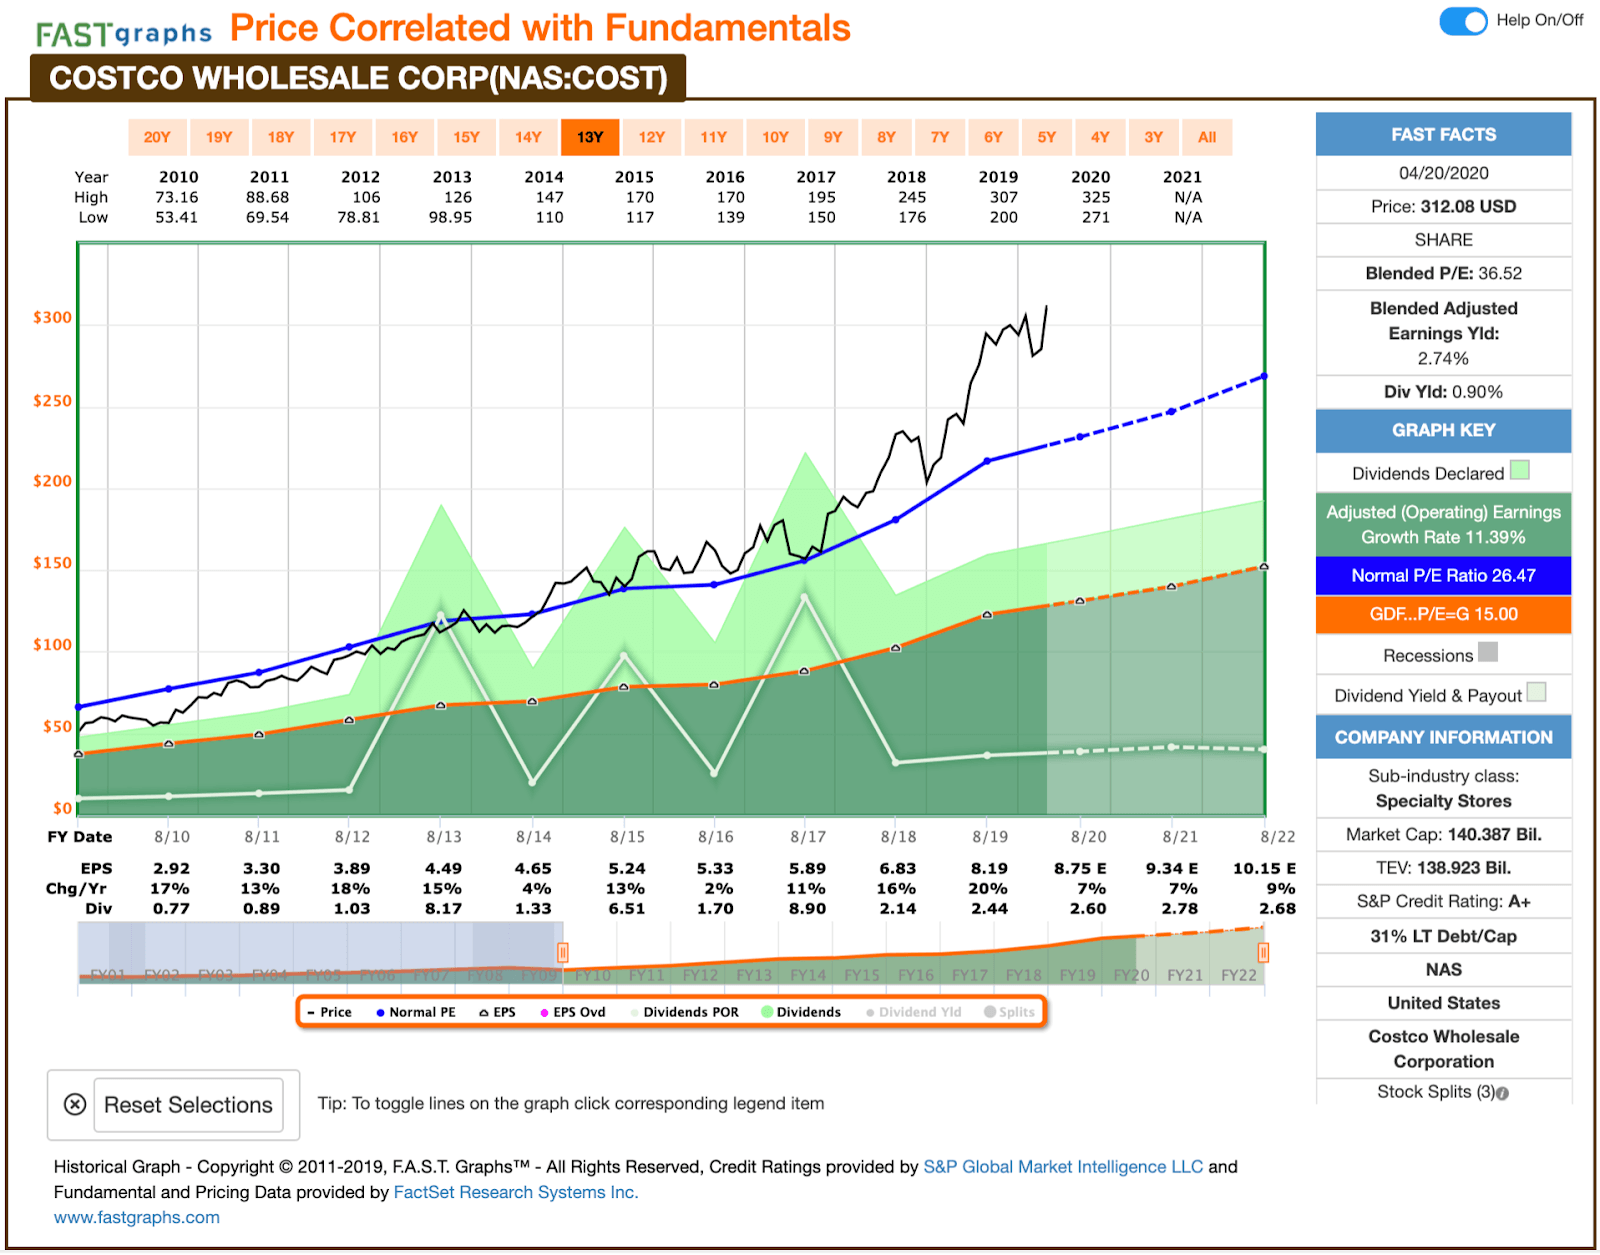Enable the Dividend Yld legend item
This screenshot has height=1255, width=1600.
[x=914, y=1012]
